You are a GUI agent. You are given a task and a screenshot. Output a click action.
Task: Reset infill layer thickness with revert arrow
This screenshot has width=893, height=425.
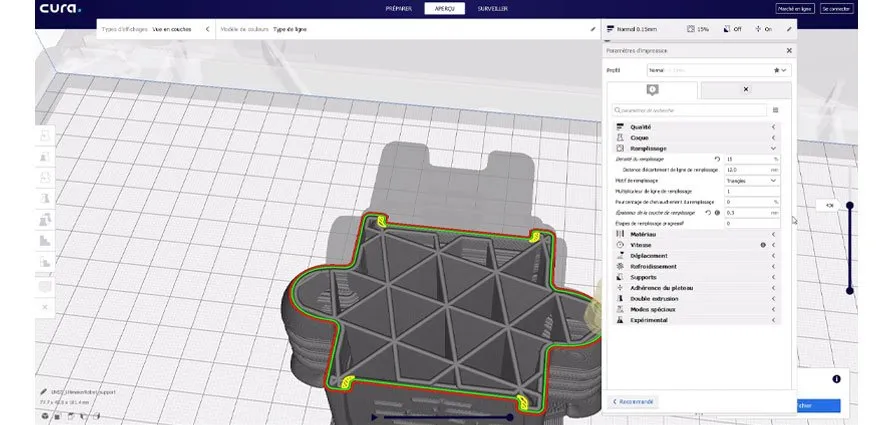coord(708,212)
